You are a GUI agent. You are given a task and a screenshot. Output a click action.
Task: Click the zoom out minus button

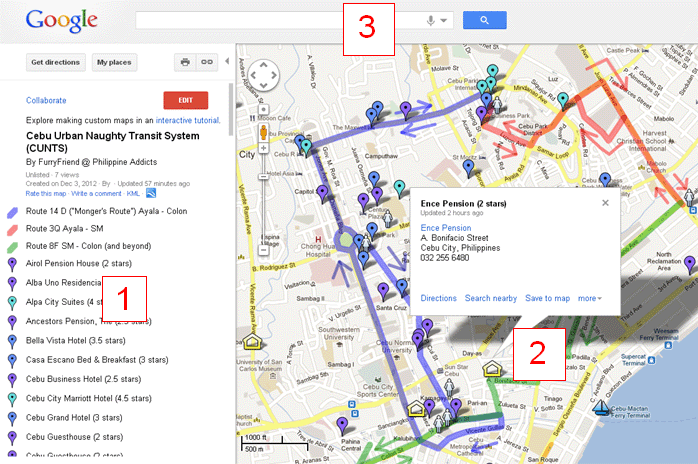(x=264, y=250)
